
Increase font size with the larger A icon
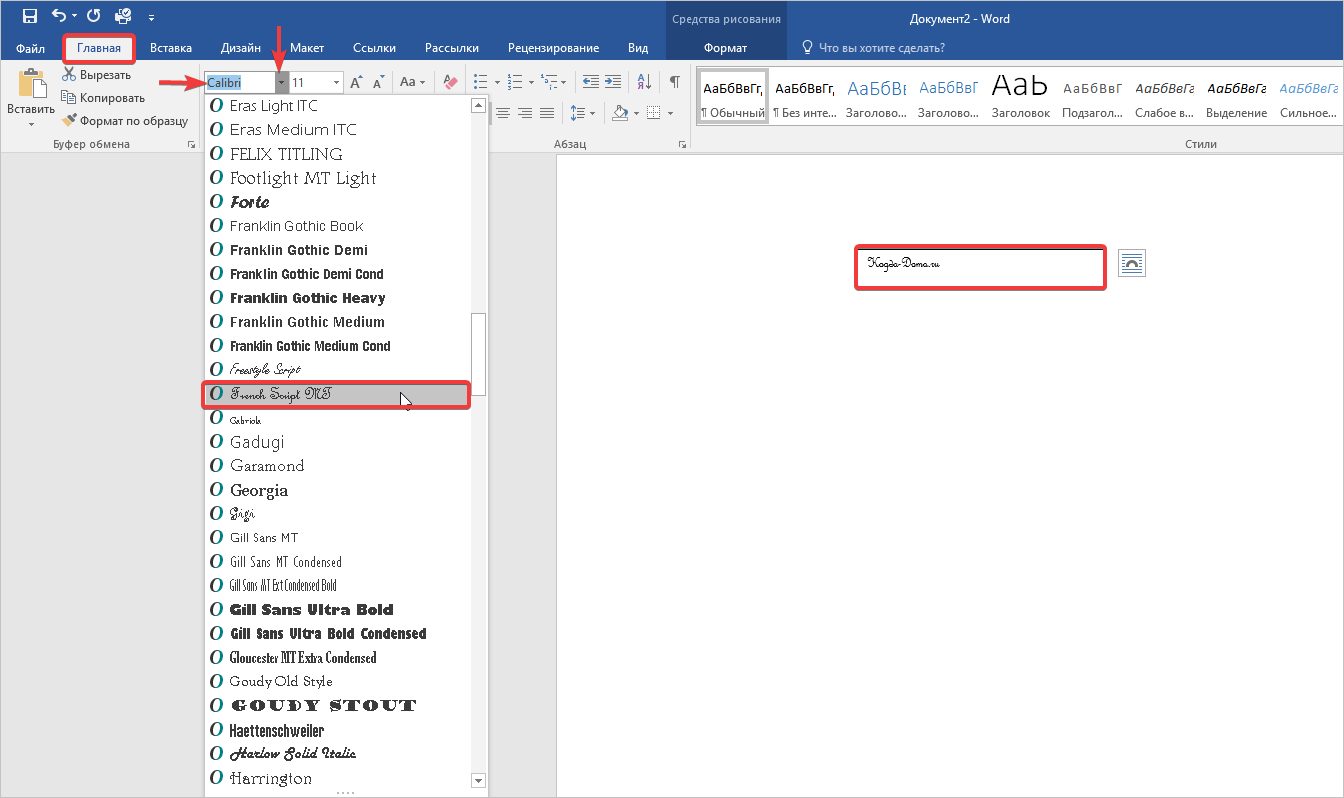pyautogui.click(x=357, y=82)
